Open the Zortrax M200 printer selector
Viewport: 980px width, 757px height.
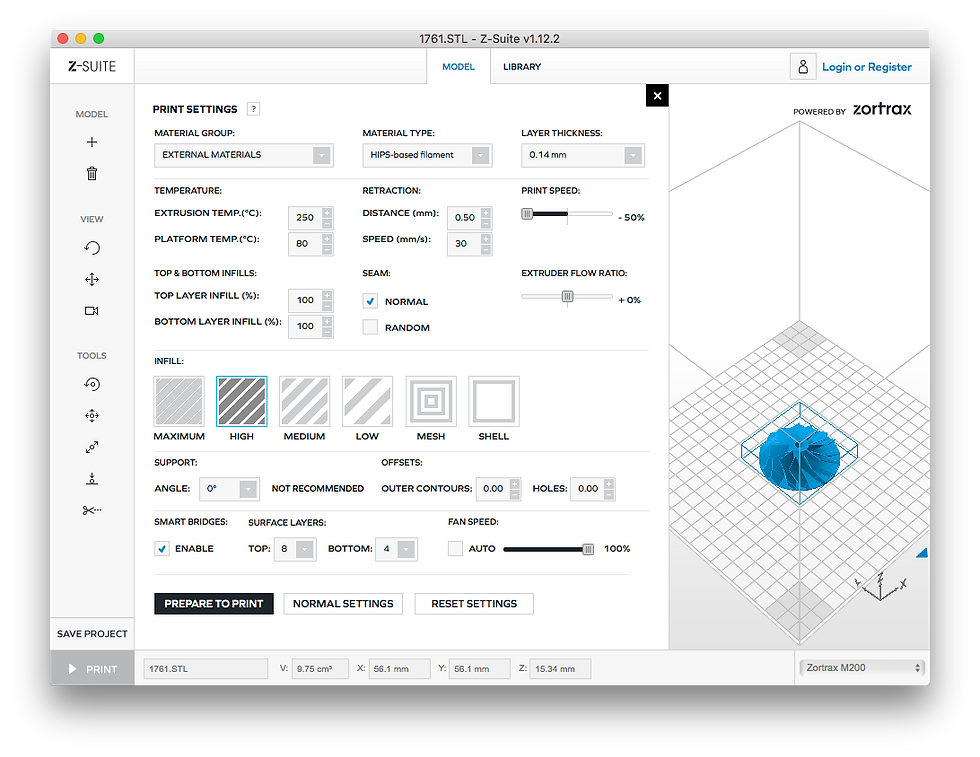[862, 668]
